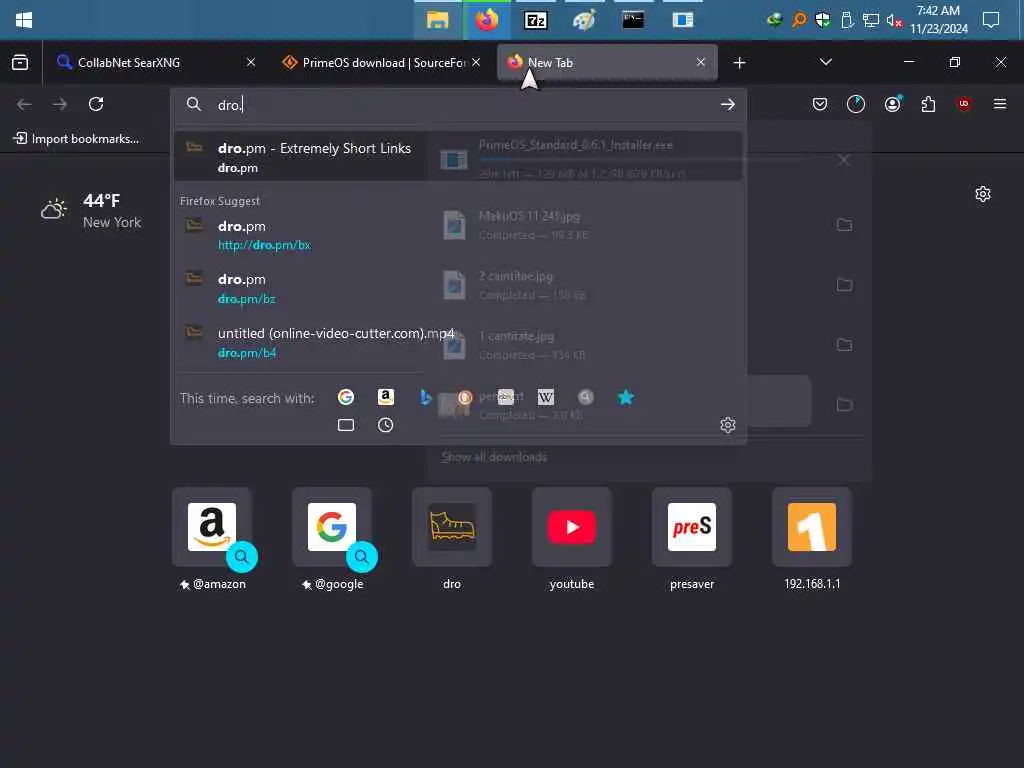Open containing folder for 1 cantitate.jpg download
Viewport: 1024px width, 768px height.
844,345
